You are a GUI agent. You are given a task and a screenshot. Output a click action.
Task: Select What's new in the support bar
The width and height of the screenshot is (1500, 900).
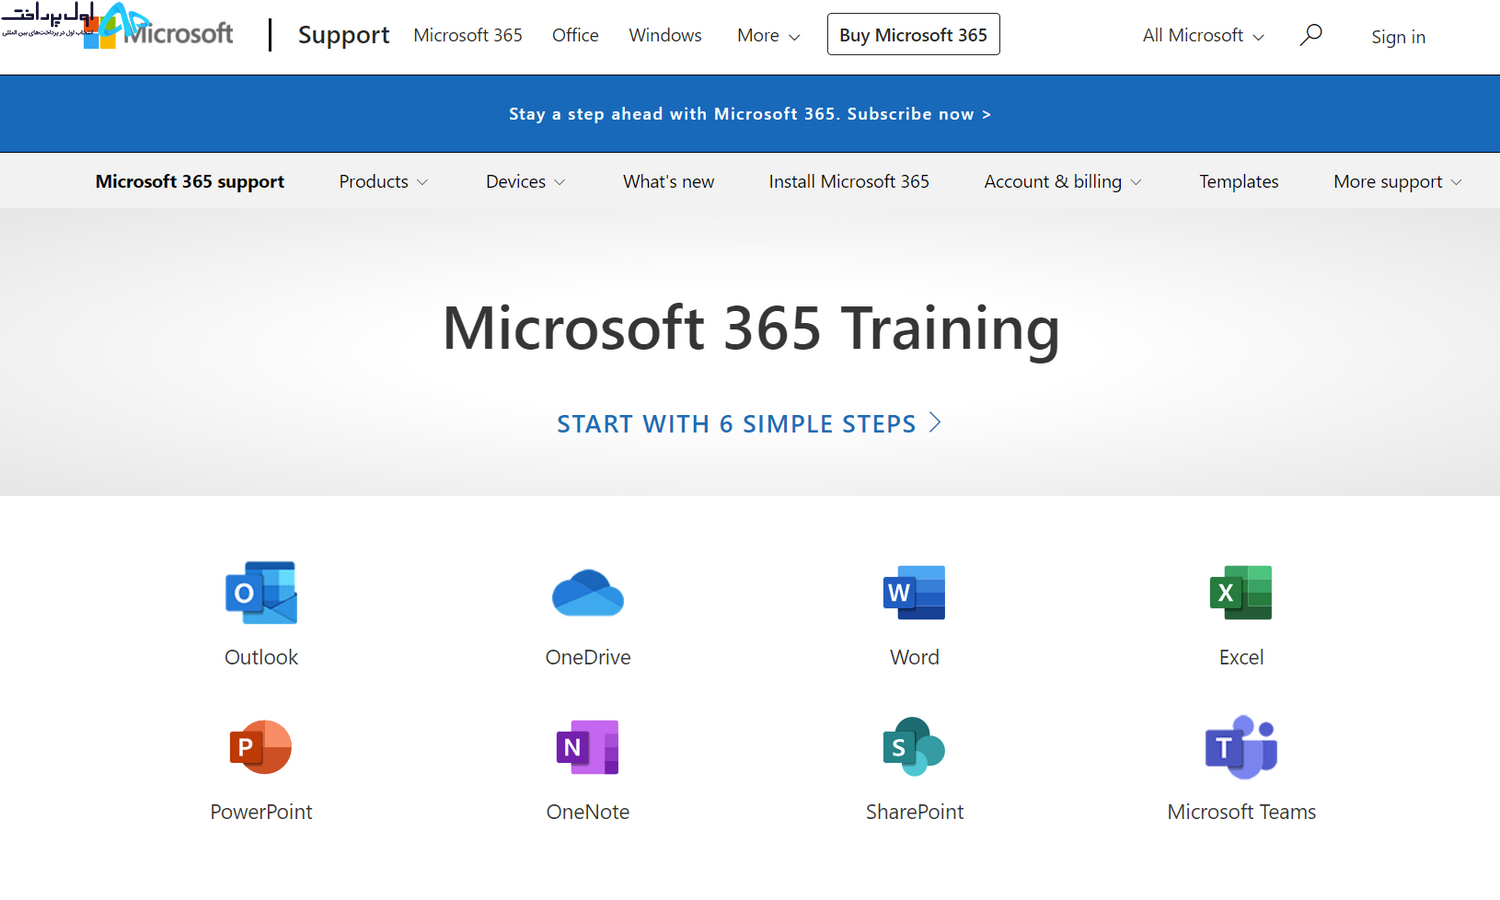[668, 181]
